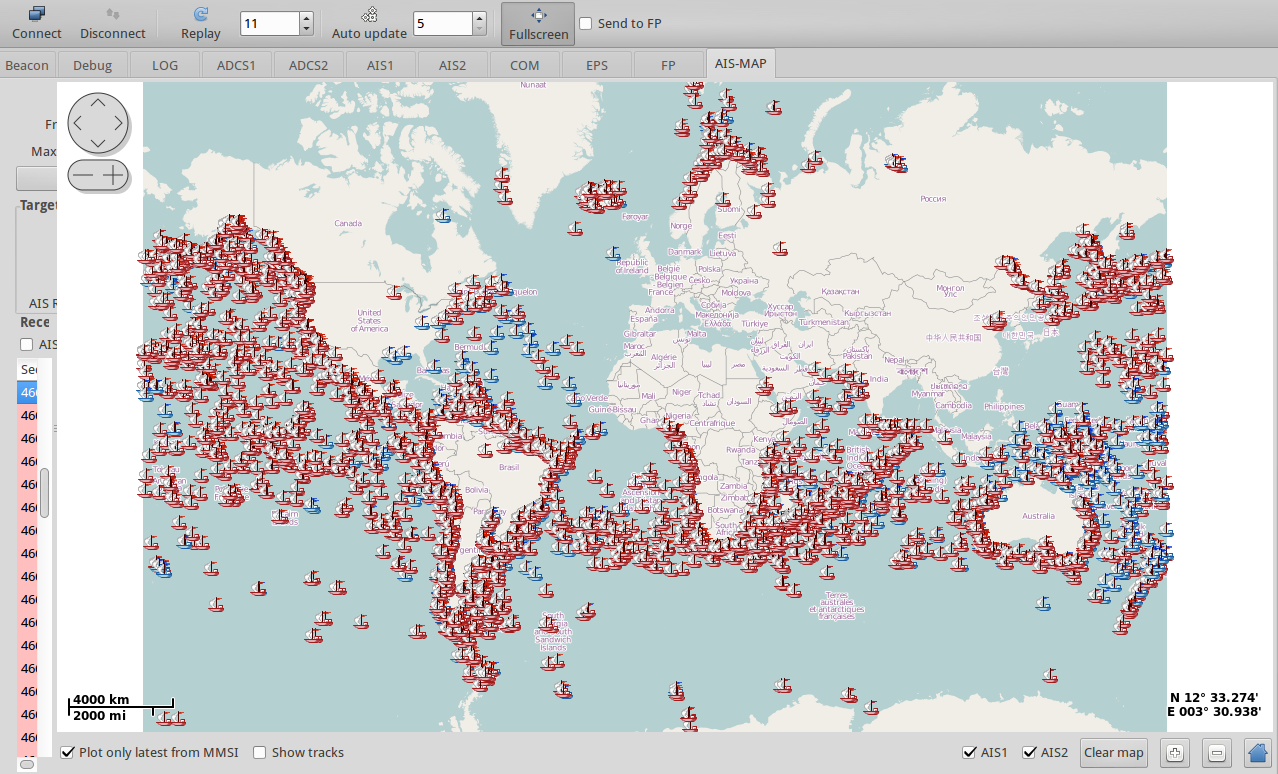Increase the Auto update value of 5
Screen dimensions: 1278x774
(x=480, y=17)
